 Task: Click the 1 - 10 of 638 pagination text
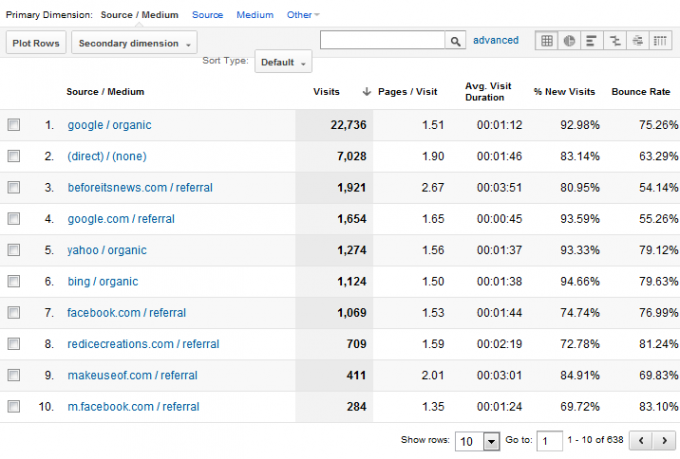[595, 440]
